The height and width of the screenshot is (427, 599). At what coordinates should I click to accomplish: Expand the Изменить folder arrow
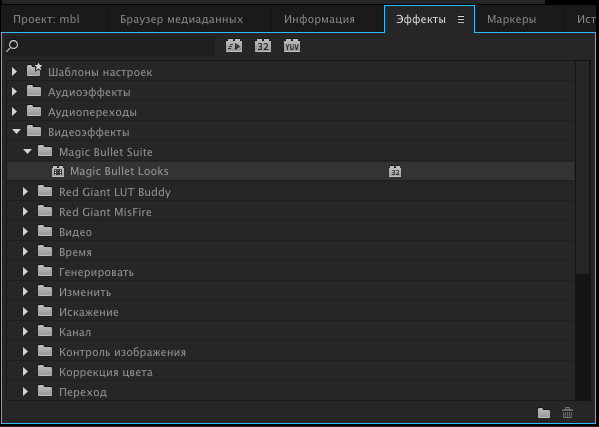[26, 291]
